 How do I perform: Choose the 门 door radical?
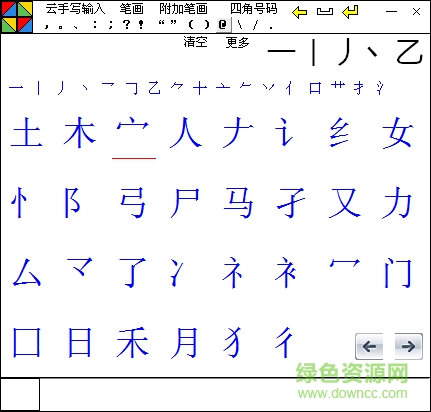pos(398,272)
